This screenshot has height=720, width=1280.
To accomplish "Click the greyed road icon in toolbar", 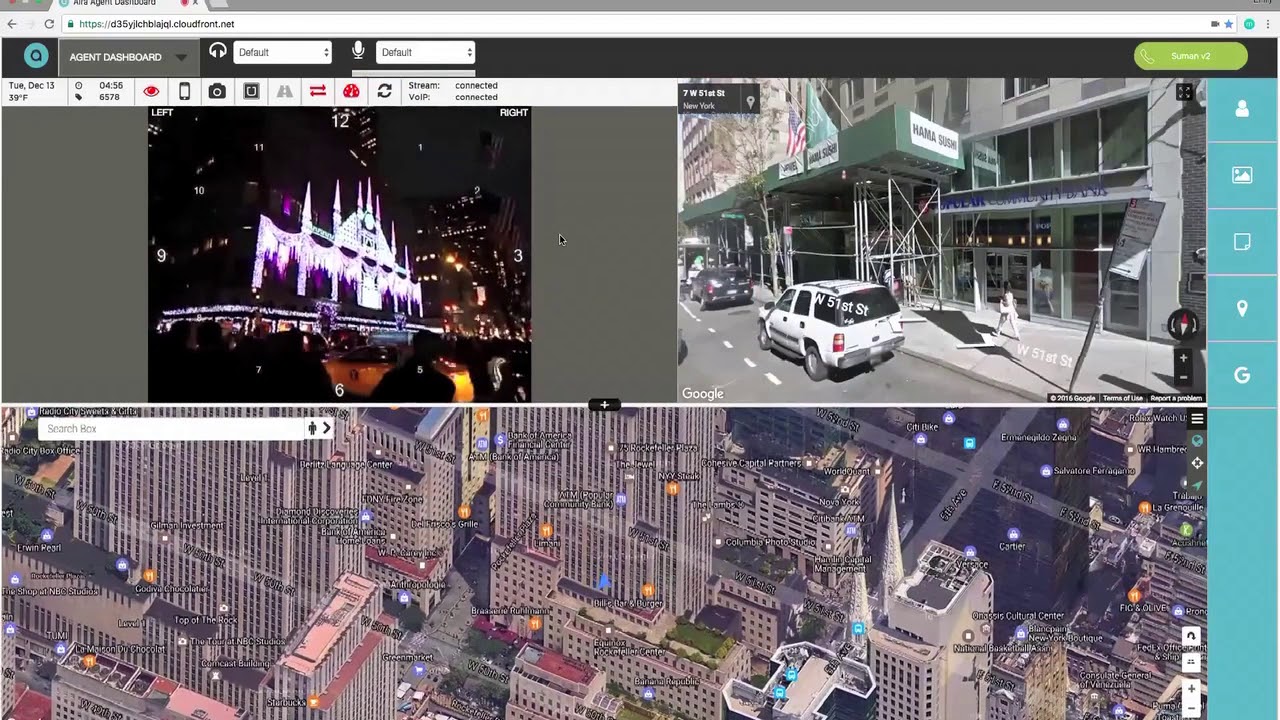I will tap(284, 91).
